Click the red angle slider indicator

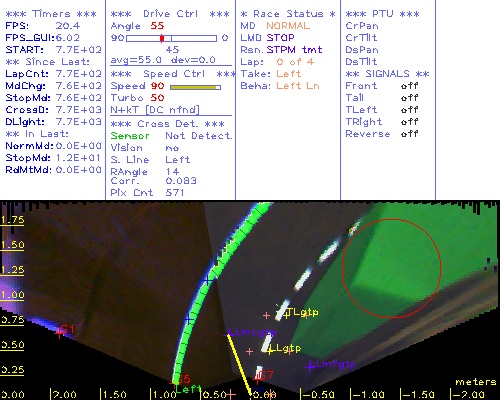[x=162, y=38]
